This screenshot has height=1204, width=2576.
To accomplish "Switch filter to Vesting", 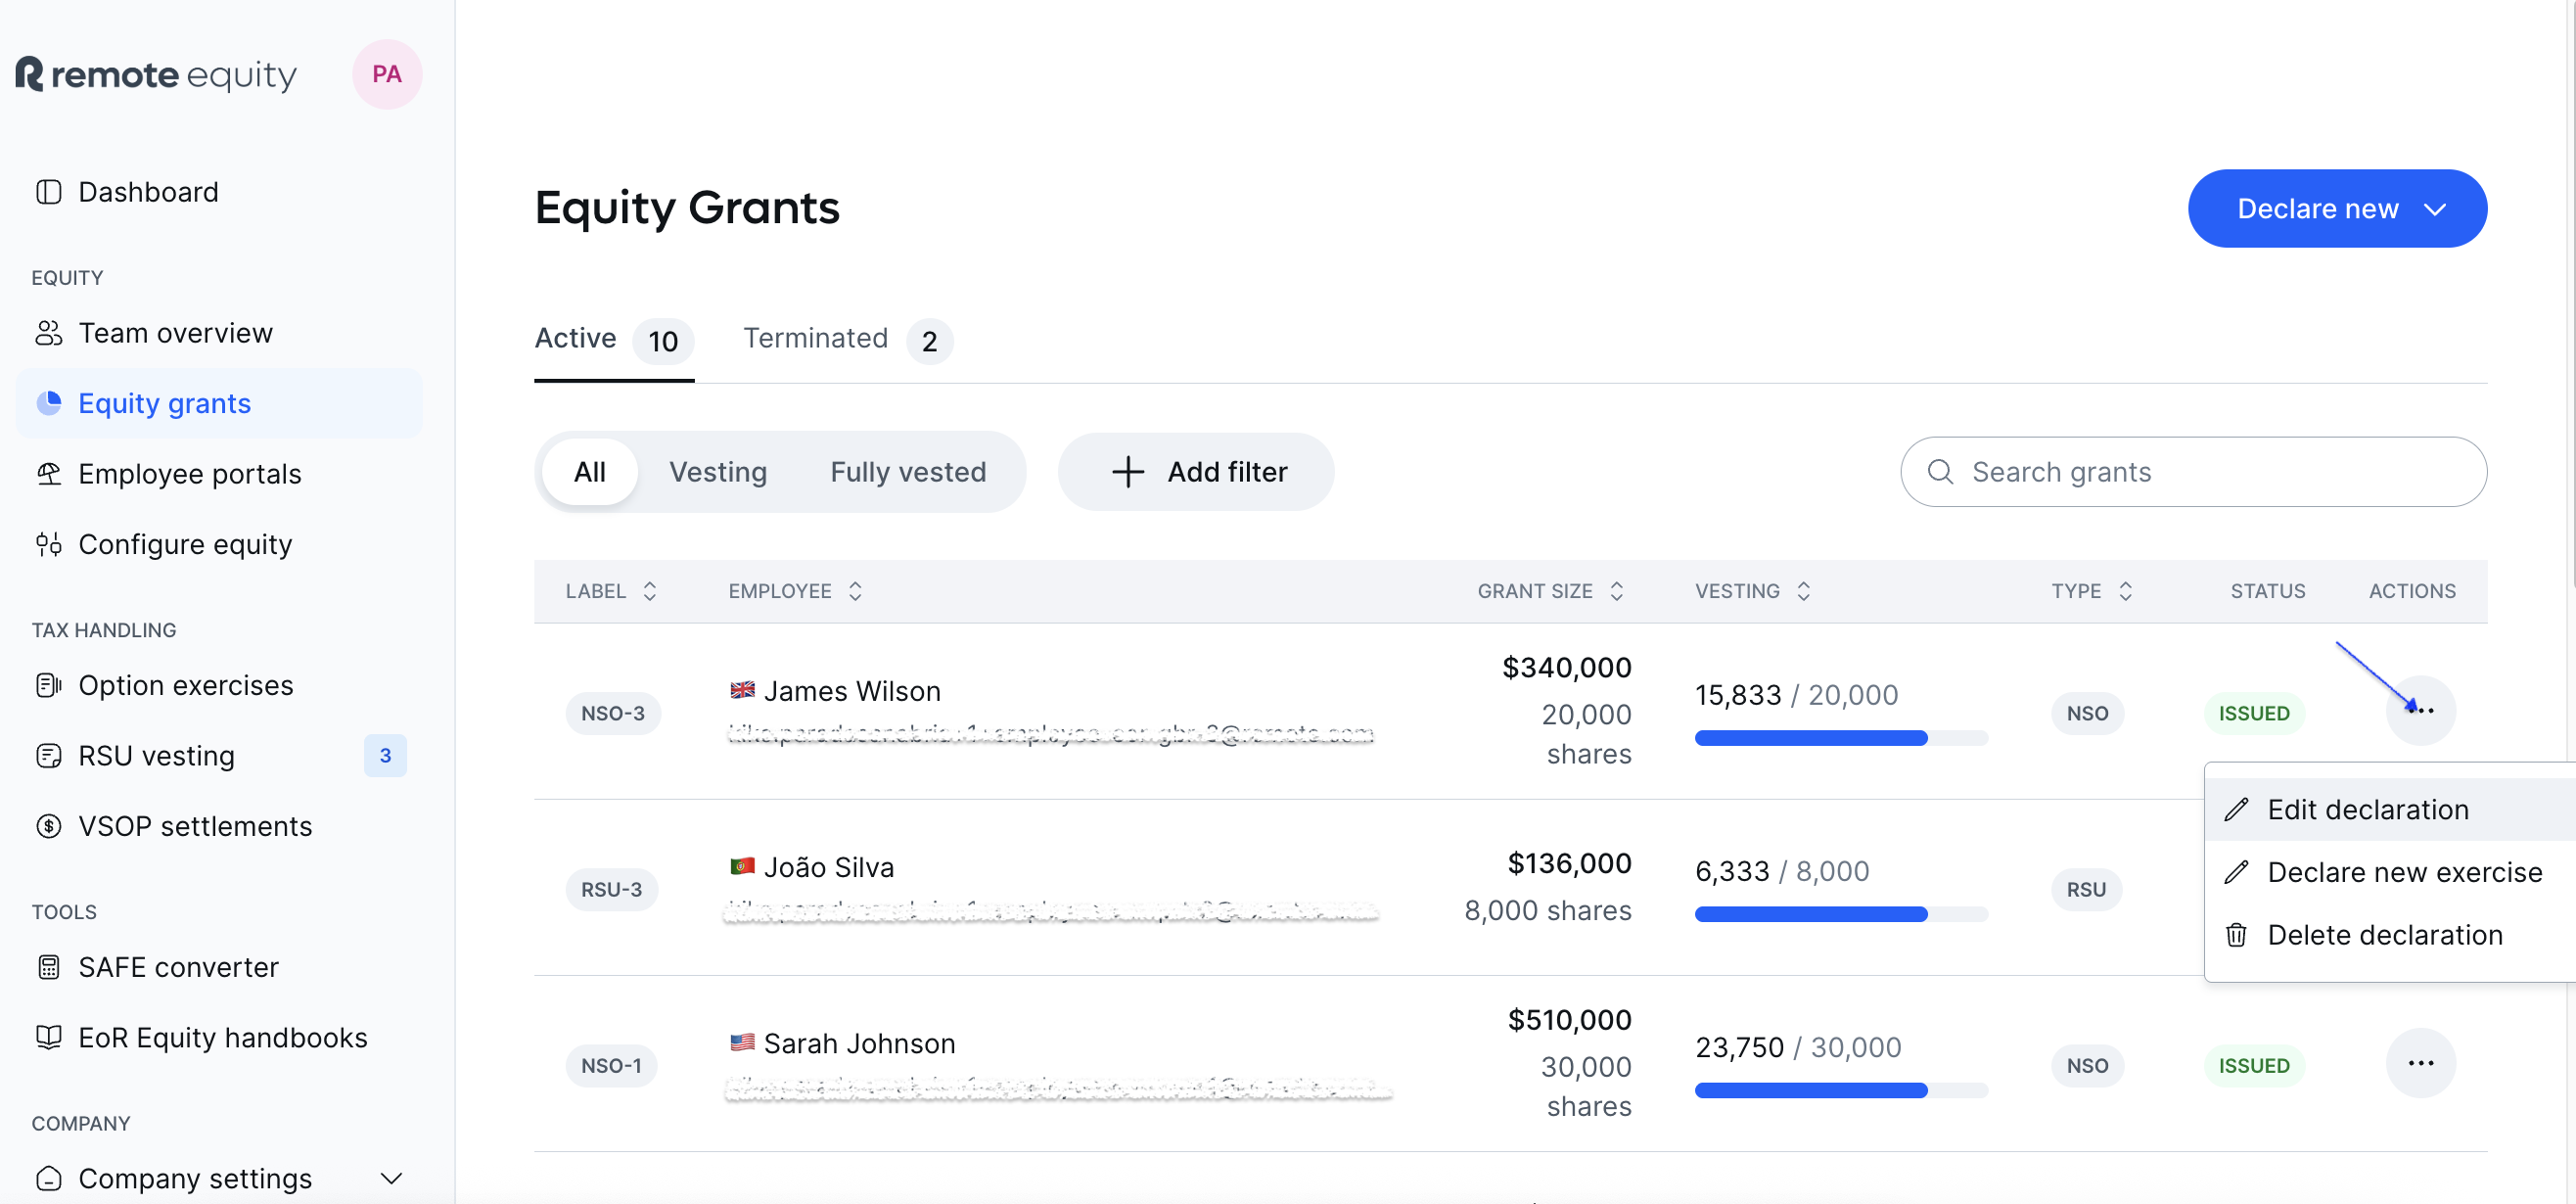I will pyautogui.click(x=718, y=472).
